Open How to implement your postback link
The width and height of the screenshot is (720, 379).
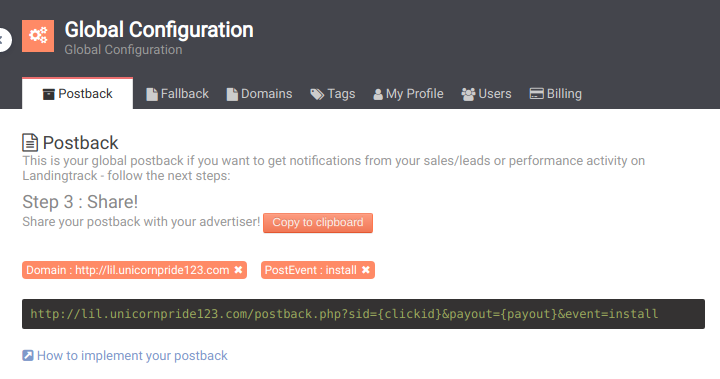(x=132, y=356)
